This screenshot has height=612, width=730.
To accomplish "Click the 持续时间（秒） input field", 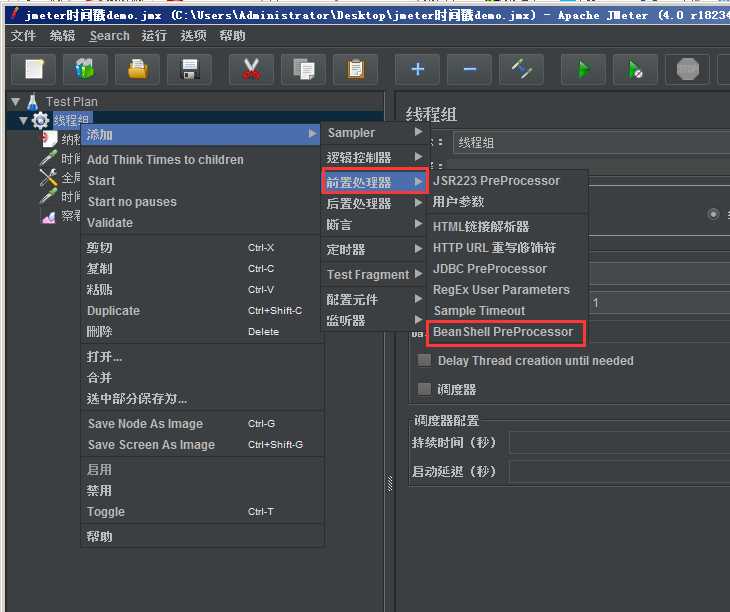I will pyautogui.click(x=620, y=442).
